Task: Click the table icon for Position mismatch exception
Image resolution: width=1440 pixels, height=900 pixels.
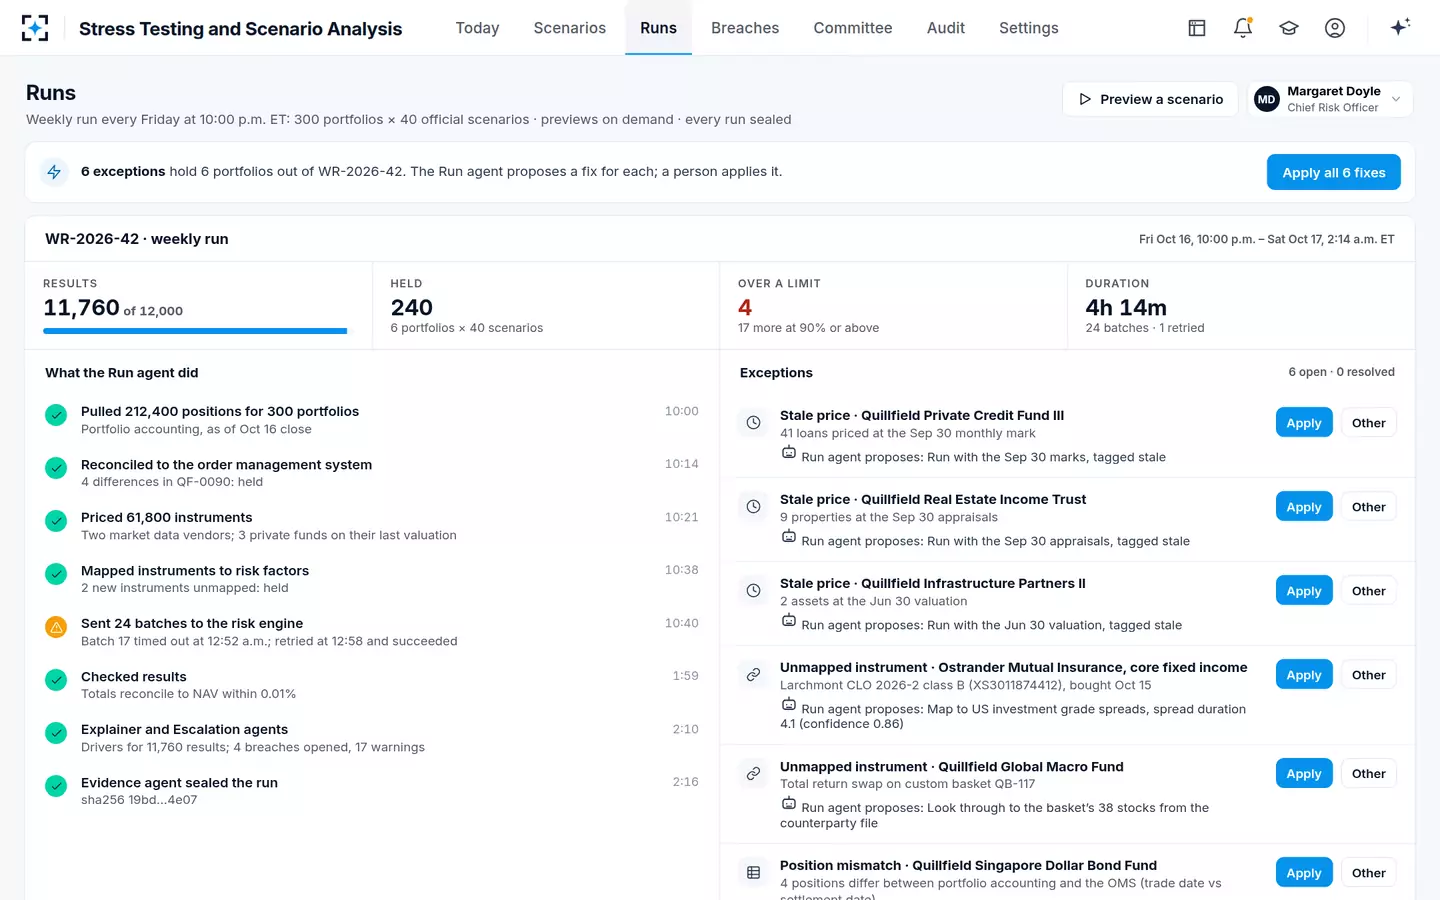Action: (754, 873)
